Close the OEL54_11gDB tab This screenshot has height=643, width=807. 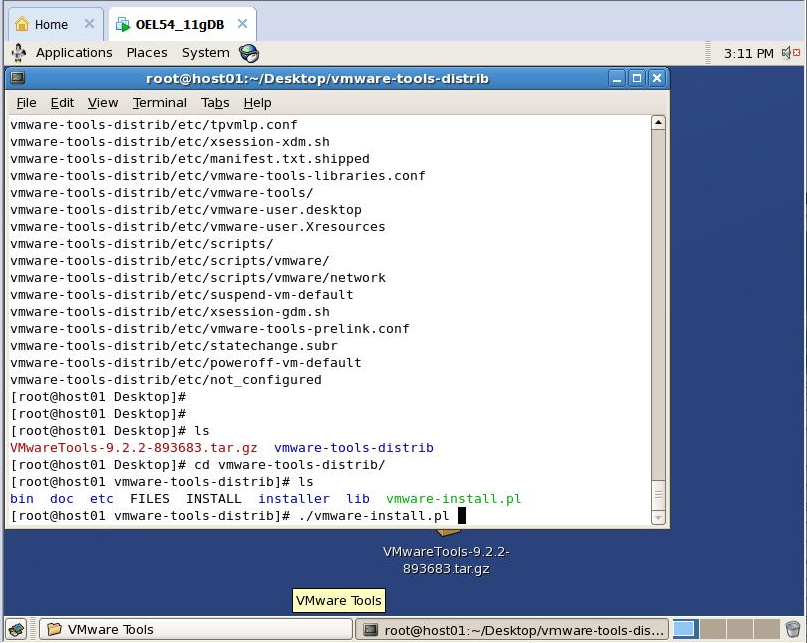242,24
